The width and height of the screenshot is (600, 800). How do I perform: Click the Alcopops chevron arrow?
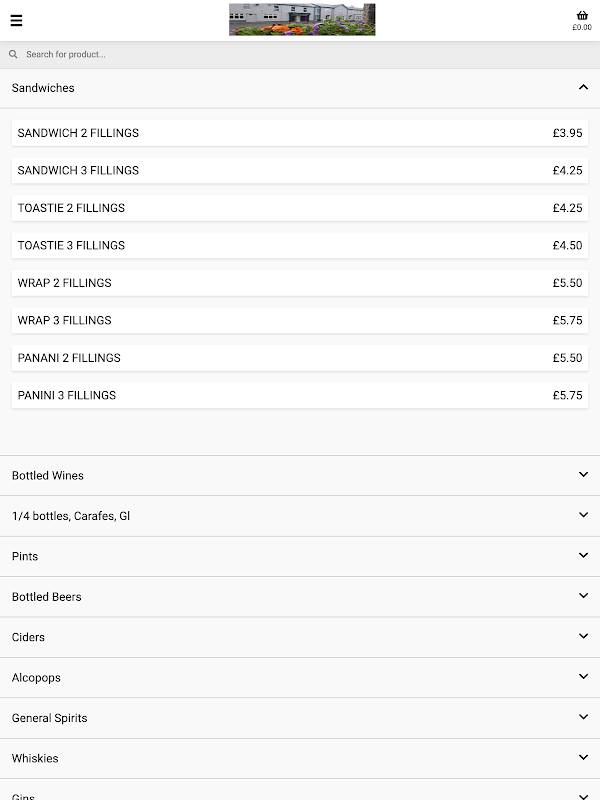click(x=583, y=677)
